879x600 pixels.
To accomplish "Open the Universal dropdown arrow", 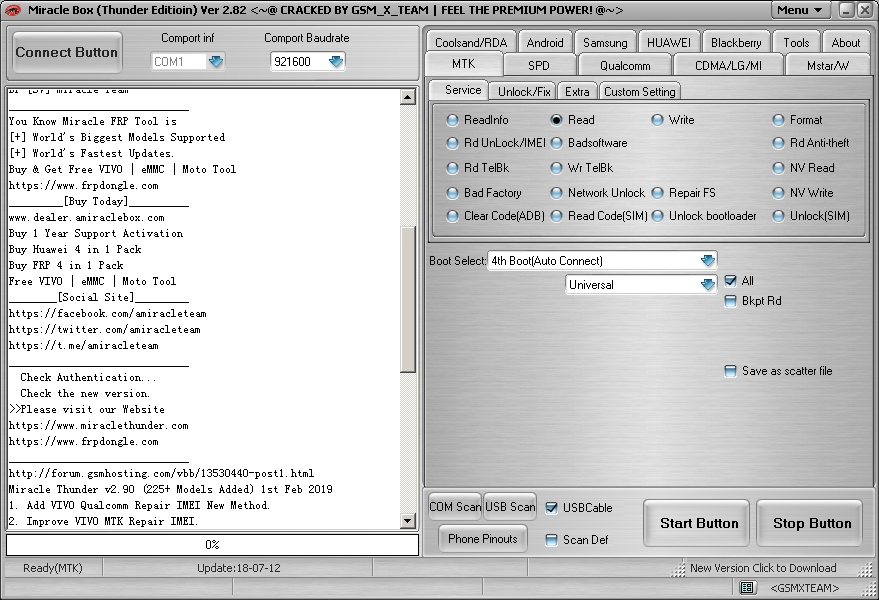I will pos(708,284).
